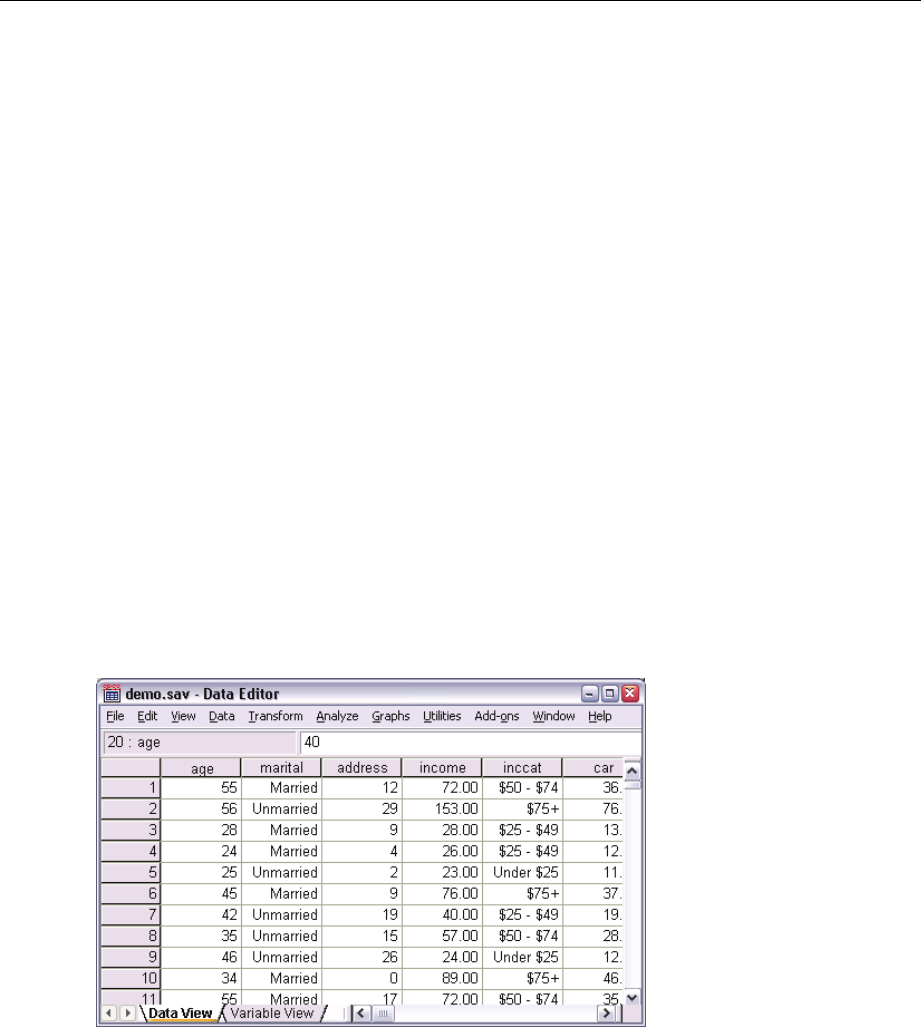Click income cell showing 26.00
The image size is (921, 1027).
coord(442,851)
